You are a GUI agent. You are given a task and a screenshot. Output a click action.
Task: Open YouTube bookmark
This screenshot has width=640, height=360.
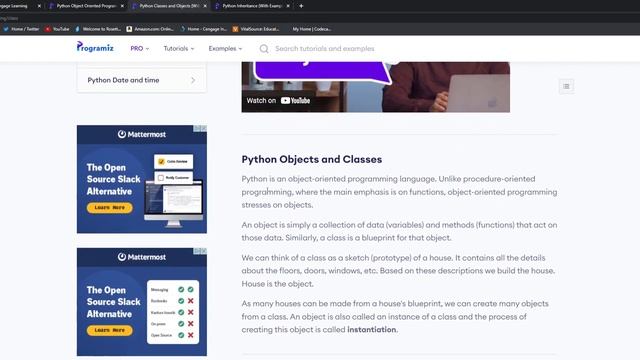pyautogui.click(x=57, y=29)
